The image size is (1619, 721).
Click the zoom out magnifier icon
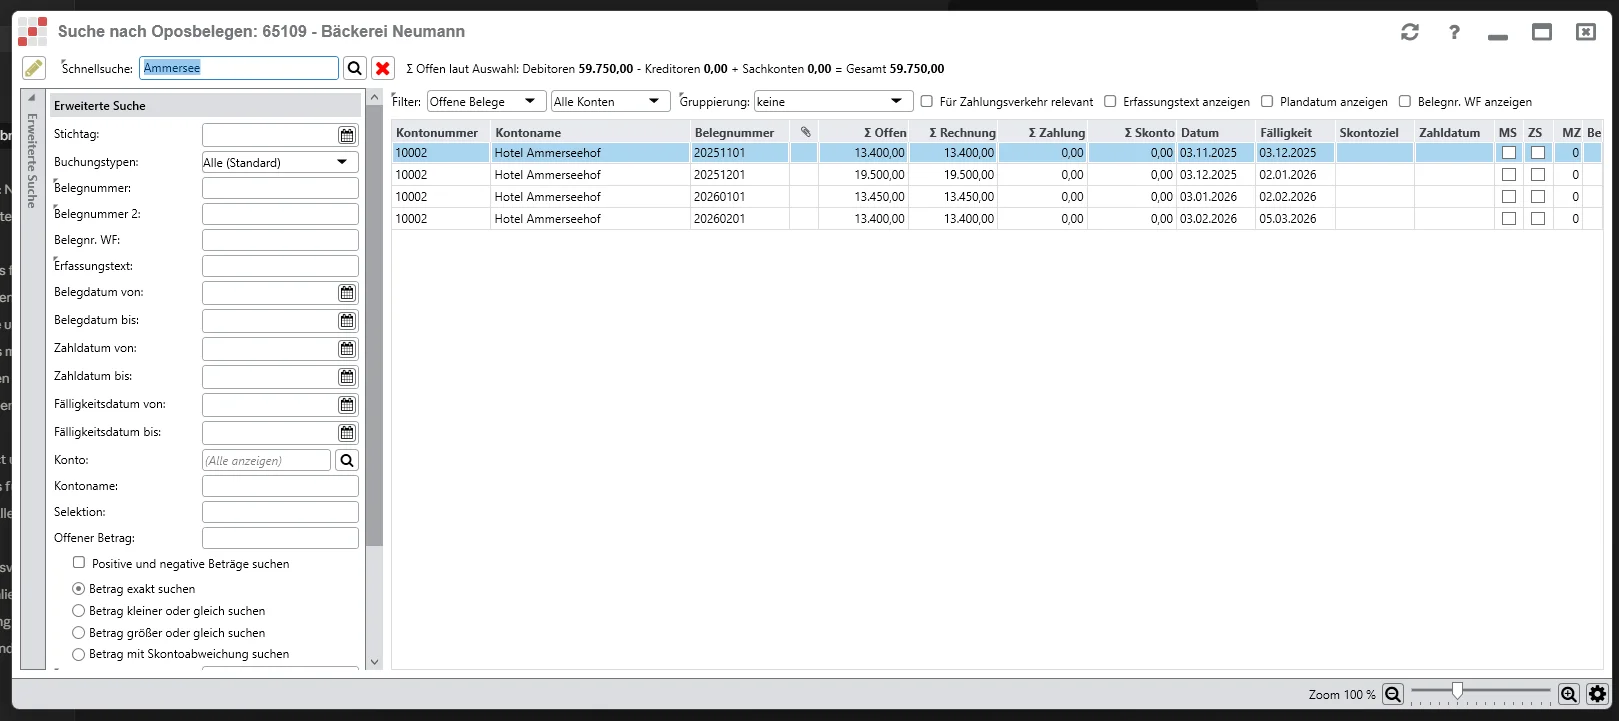[x=1393, y=694]
